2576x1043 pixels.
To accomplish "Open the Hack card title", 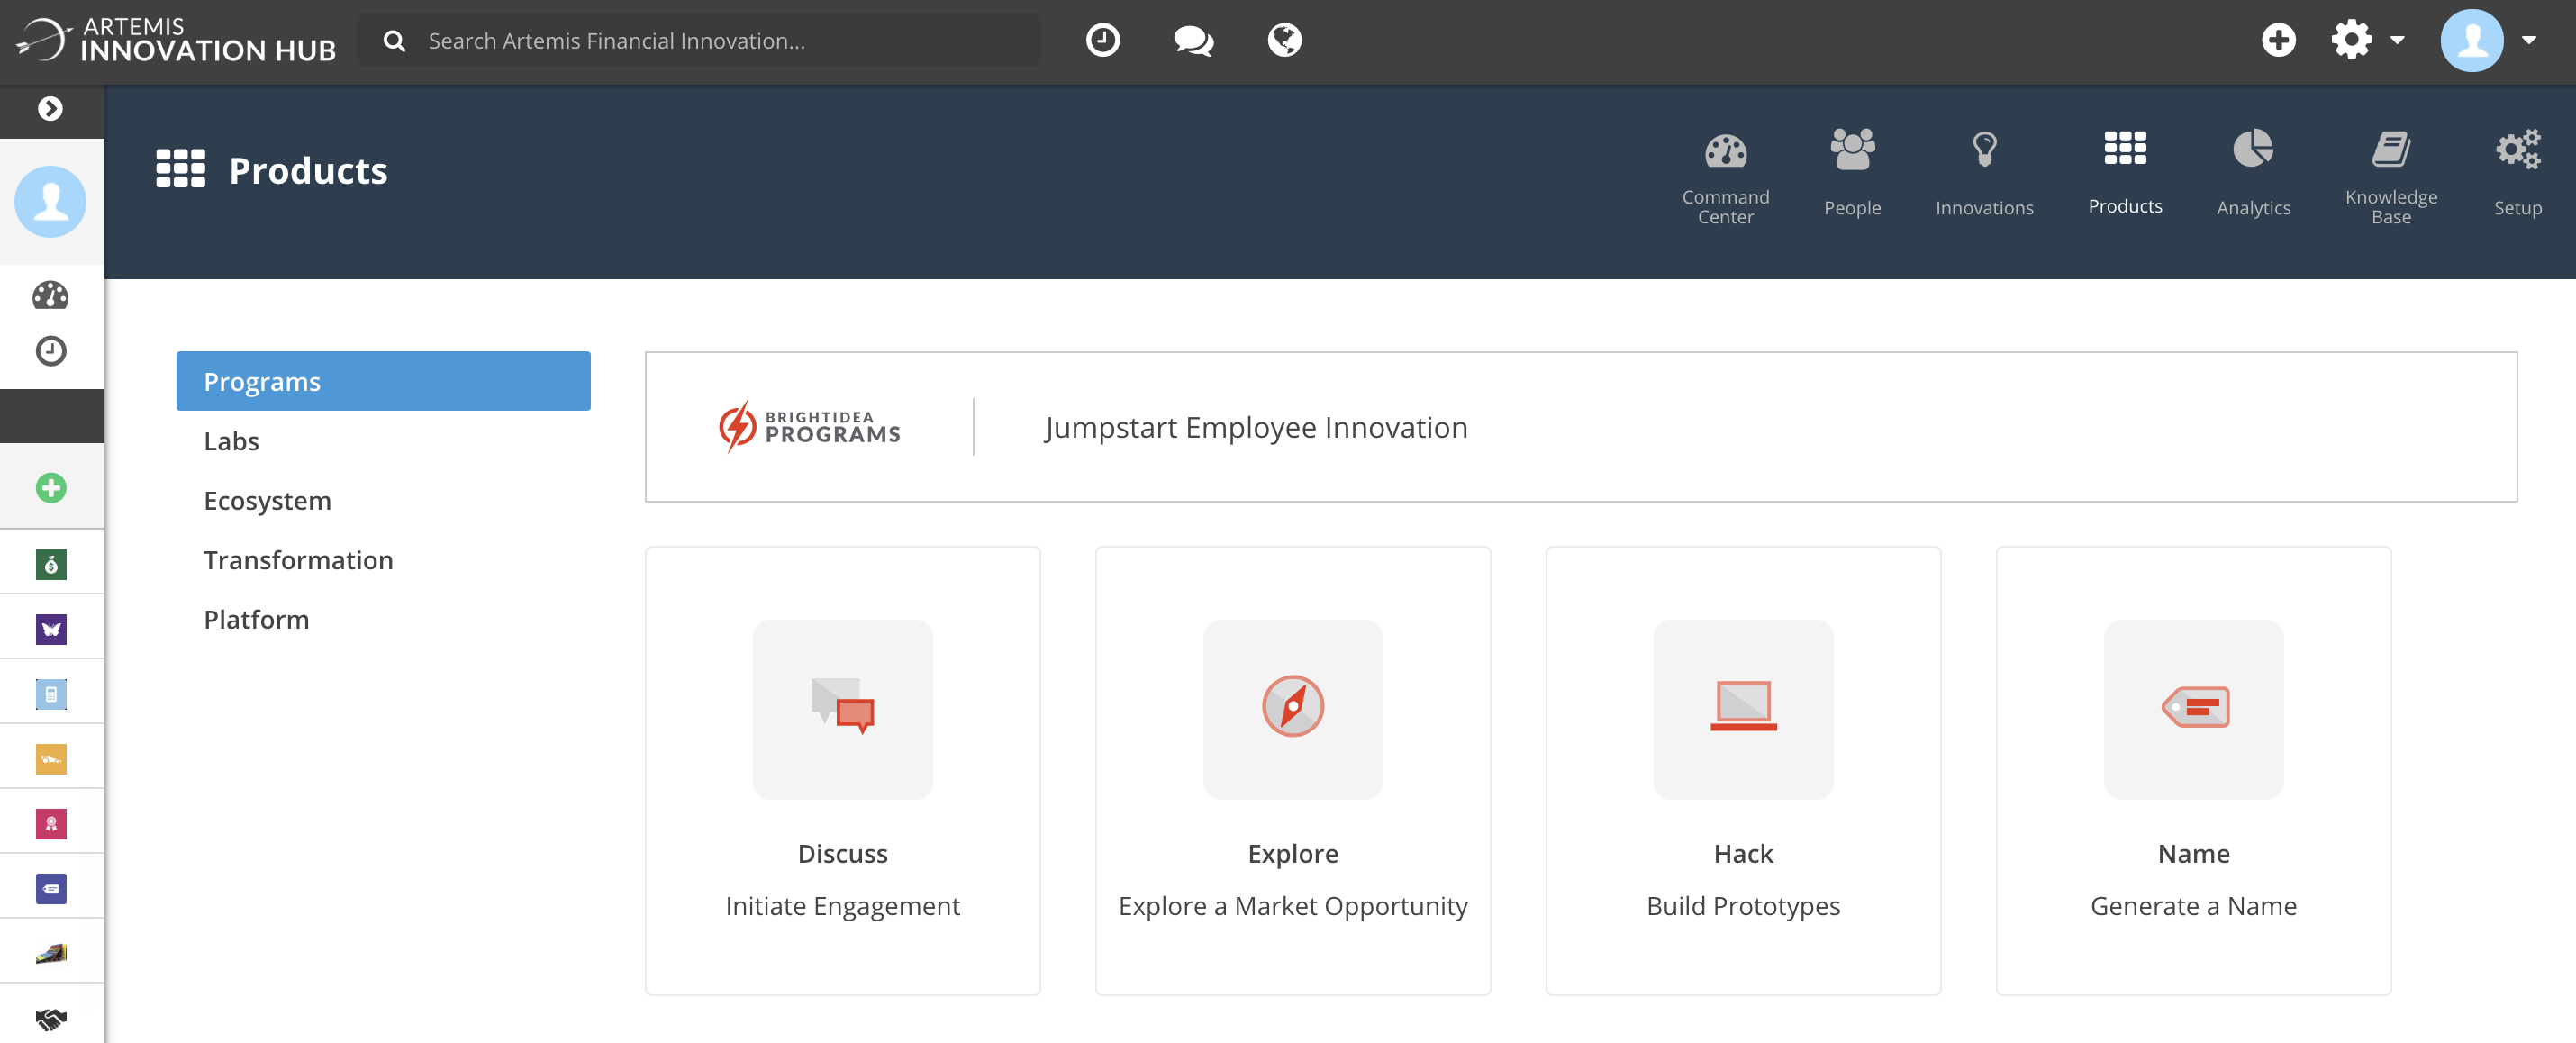I will click(x=1743, y=853).
